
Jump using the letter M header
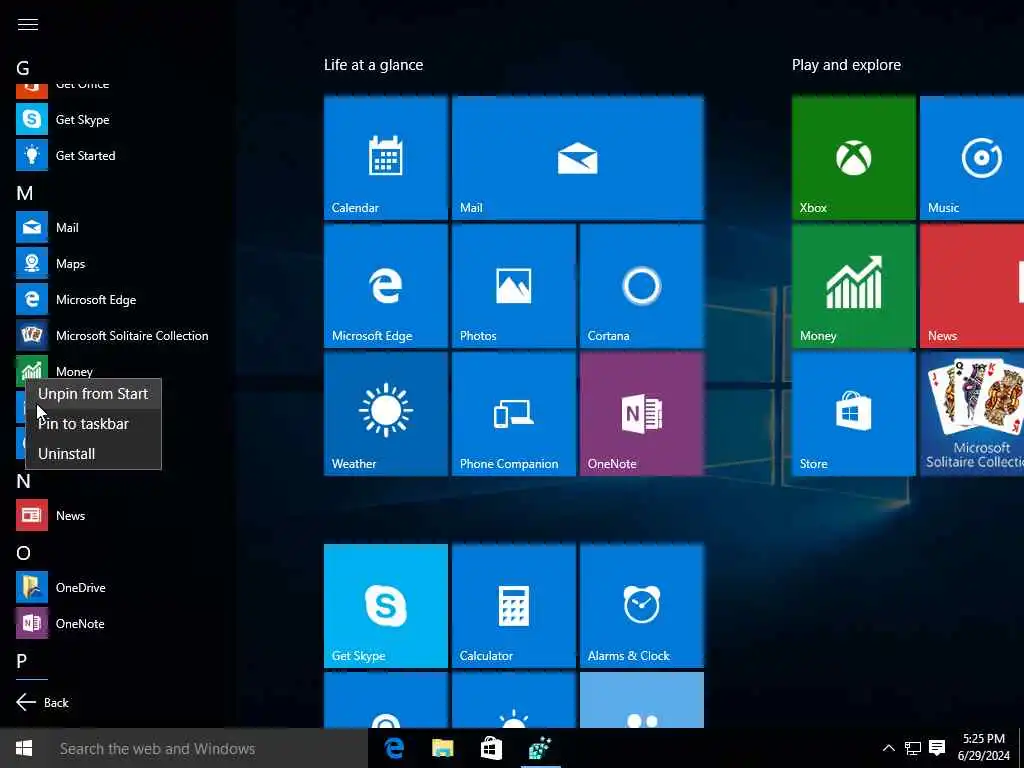24,193
